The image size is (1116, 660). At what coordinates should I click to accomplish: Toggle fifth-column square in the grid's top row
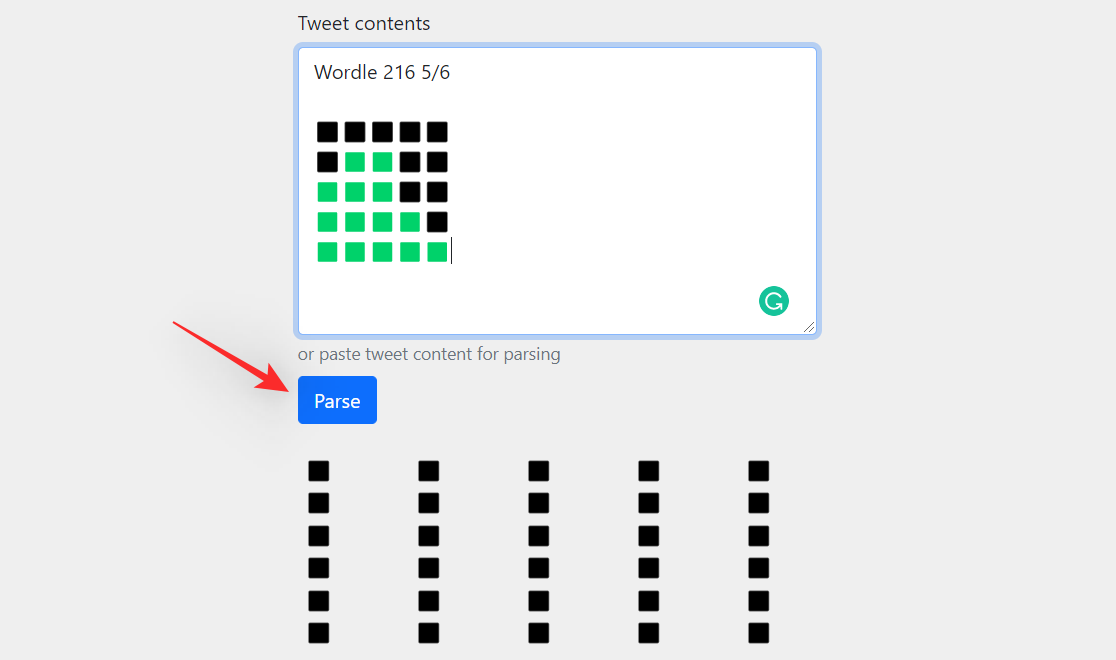[x=759, y=471]
